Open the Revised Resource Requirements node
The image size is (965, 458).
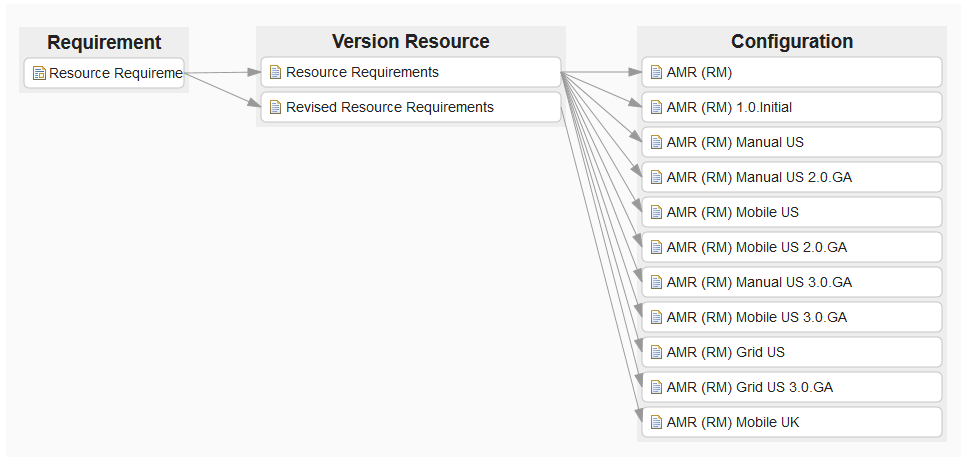(389, 107)
